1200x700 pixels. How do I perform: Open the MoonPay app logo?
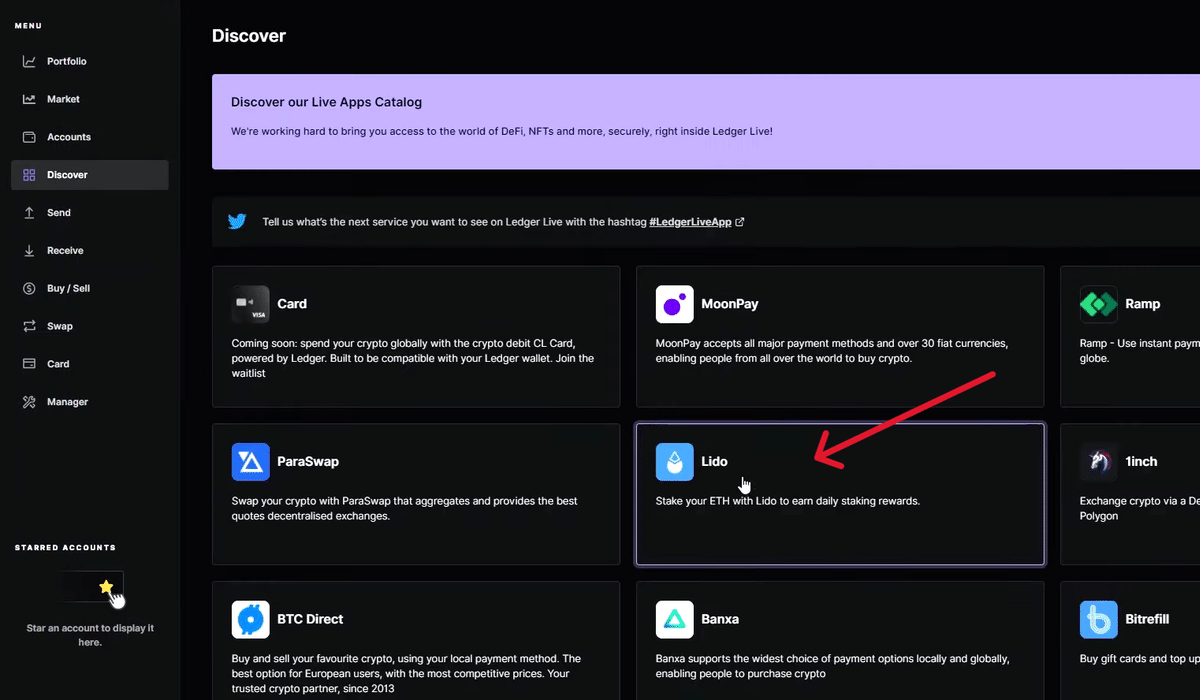(675, 304)
